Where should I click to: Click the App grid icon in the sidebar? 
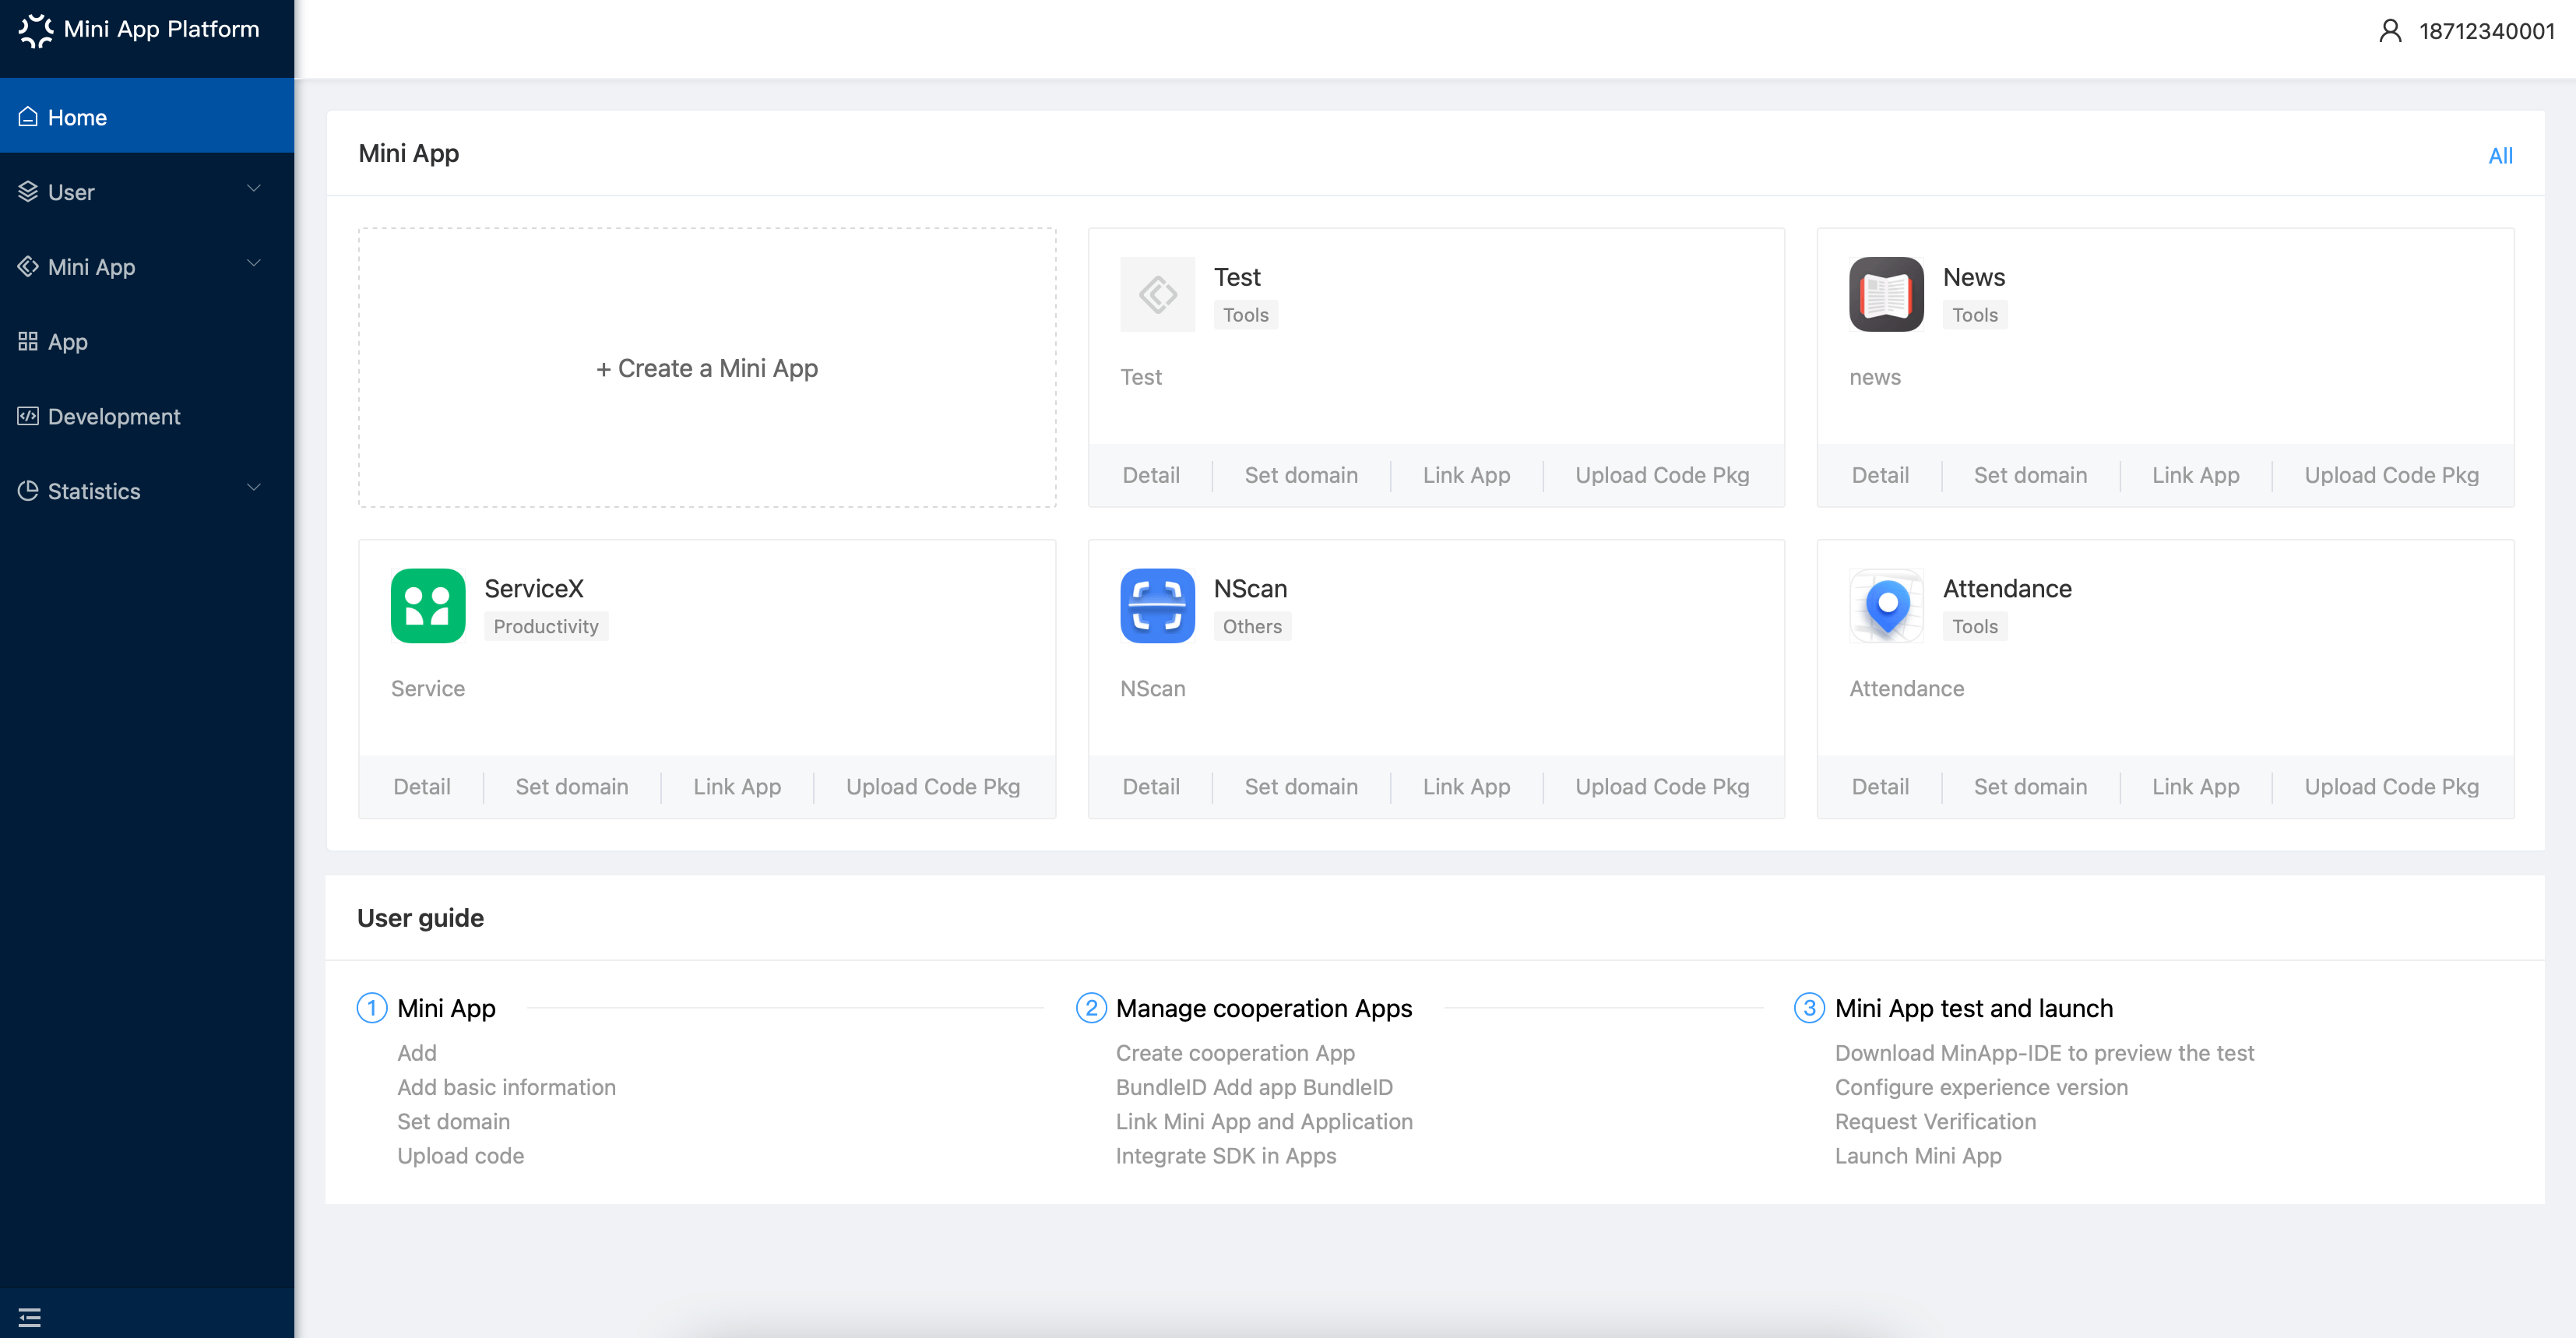[x=28, y=341]
